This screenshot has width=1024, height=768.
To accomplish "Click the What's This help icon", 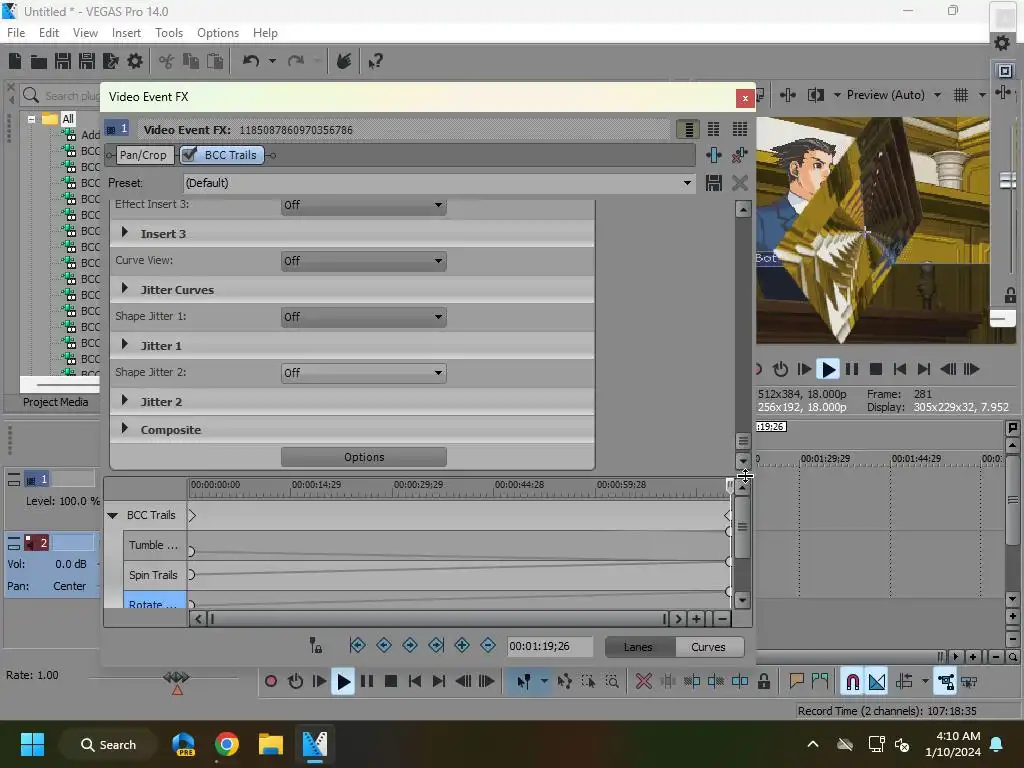I will click(375, 61).
